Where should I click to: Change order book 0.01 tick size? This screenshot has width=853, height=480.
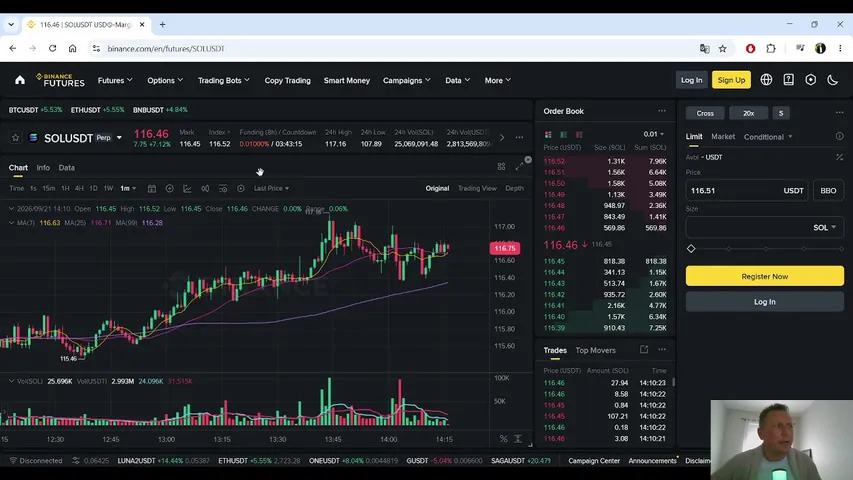(653, 134)
